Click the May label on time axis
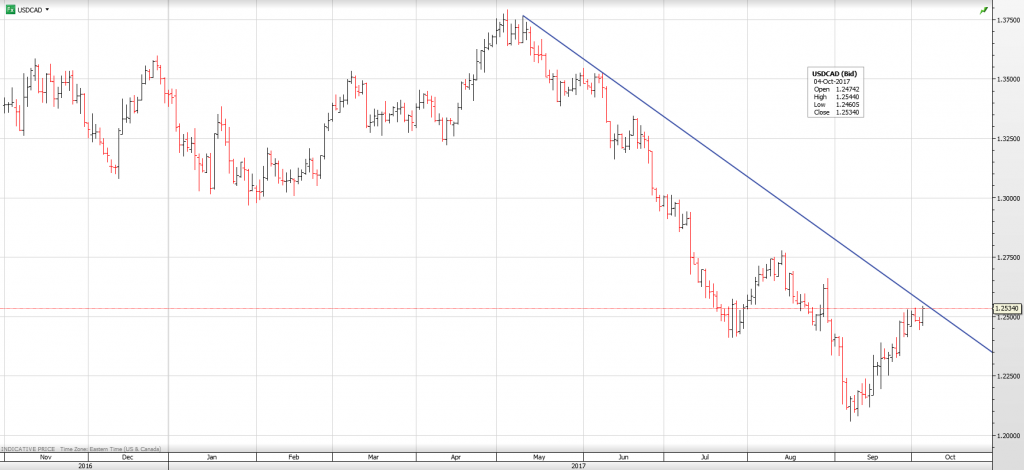 pyautogui.click(x=538, y=457)
